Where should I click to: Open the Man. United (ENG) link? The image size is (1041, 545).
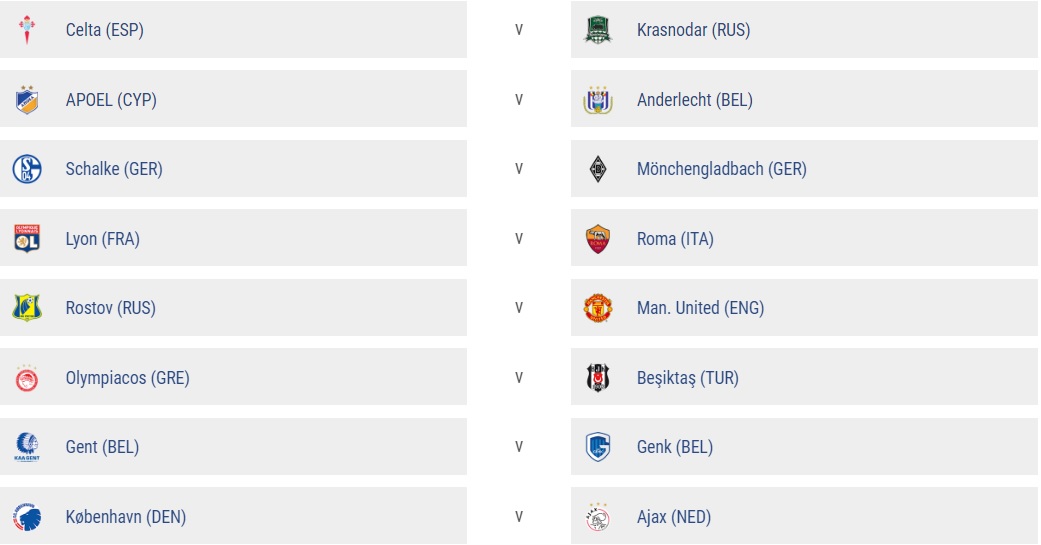tap(700, 308)
